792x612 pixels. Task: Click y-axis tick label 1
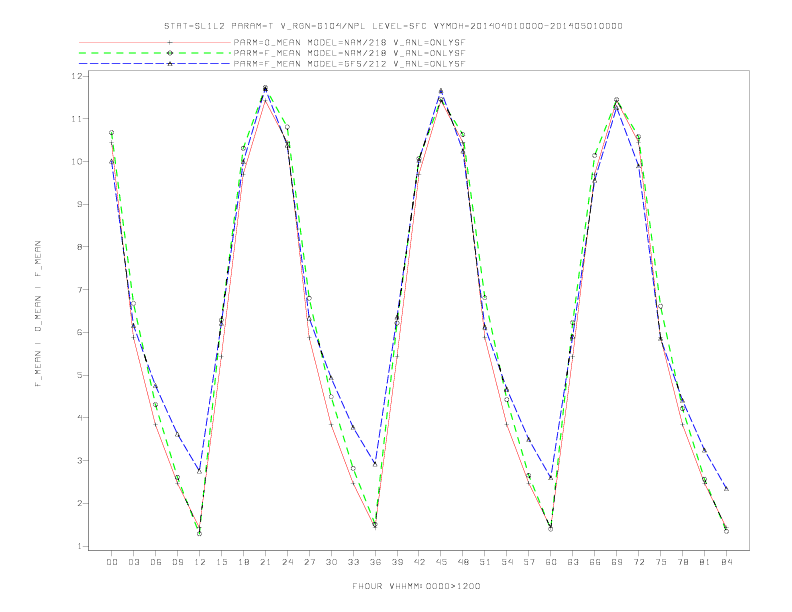point(79,546)
